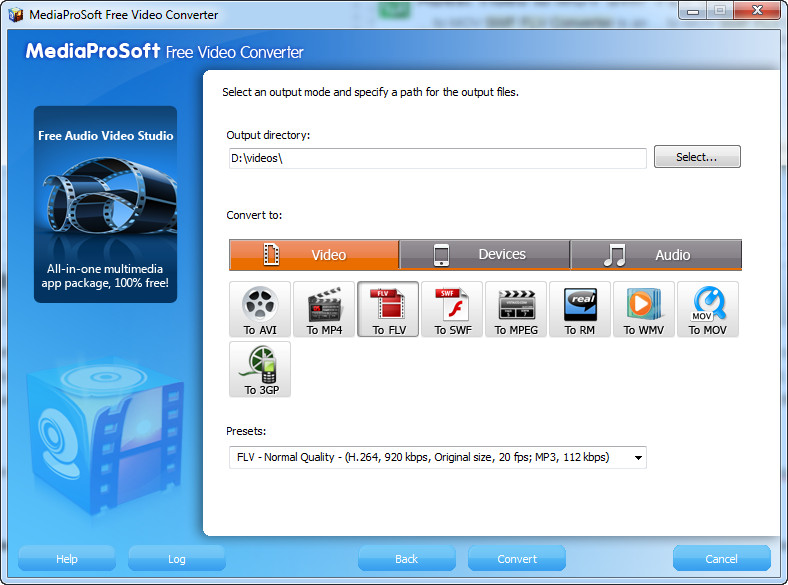Image resolution: width=788 pixels, height=585 pixels.
Task: Select the To 3GP mobile format icon
Action: tap(260, 369)
